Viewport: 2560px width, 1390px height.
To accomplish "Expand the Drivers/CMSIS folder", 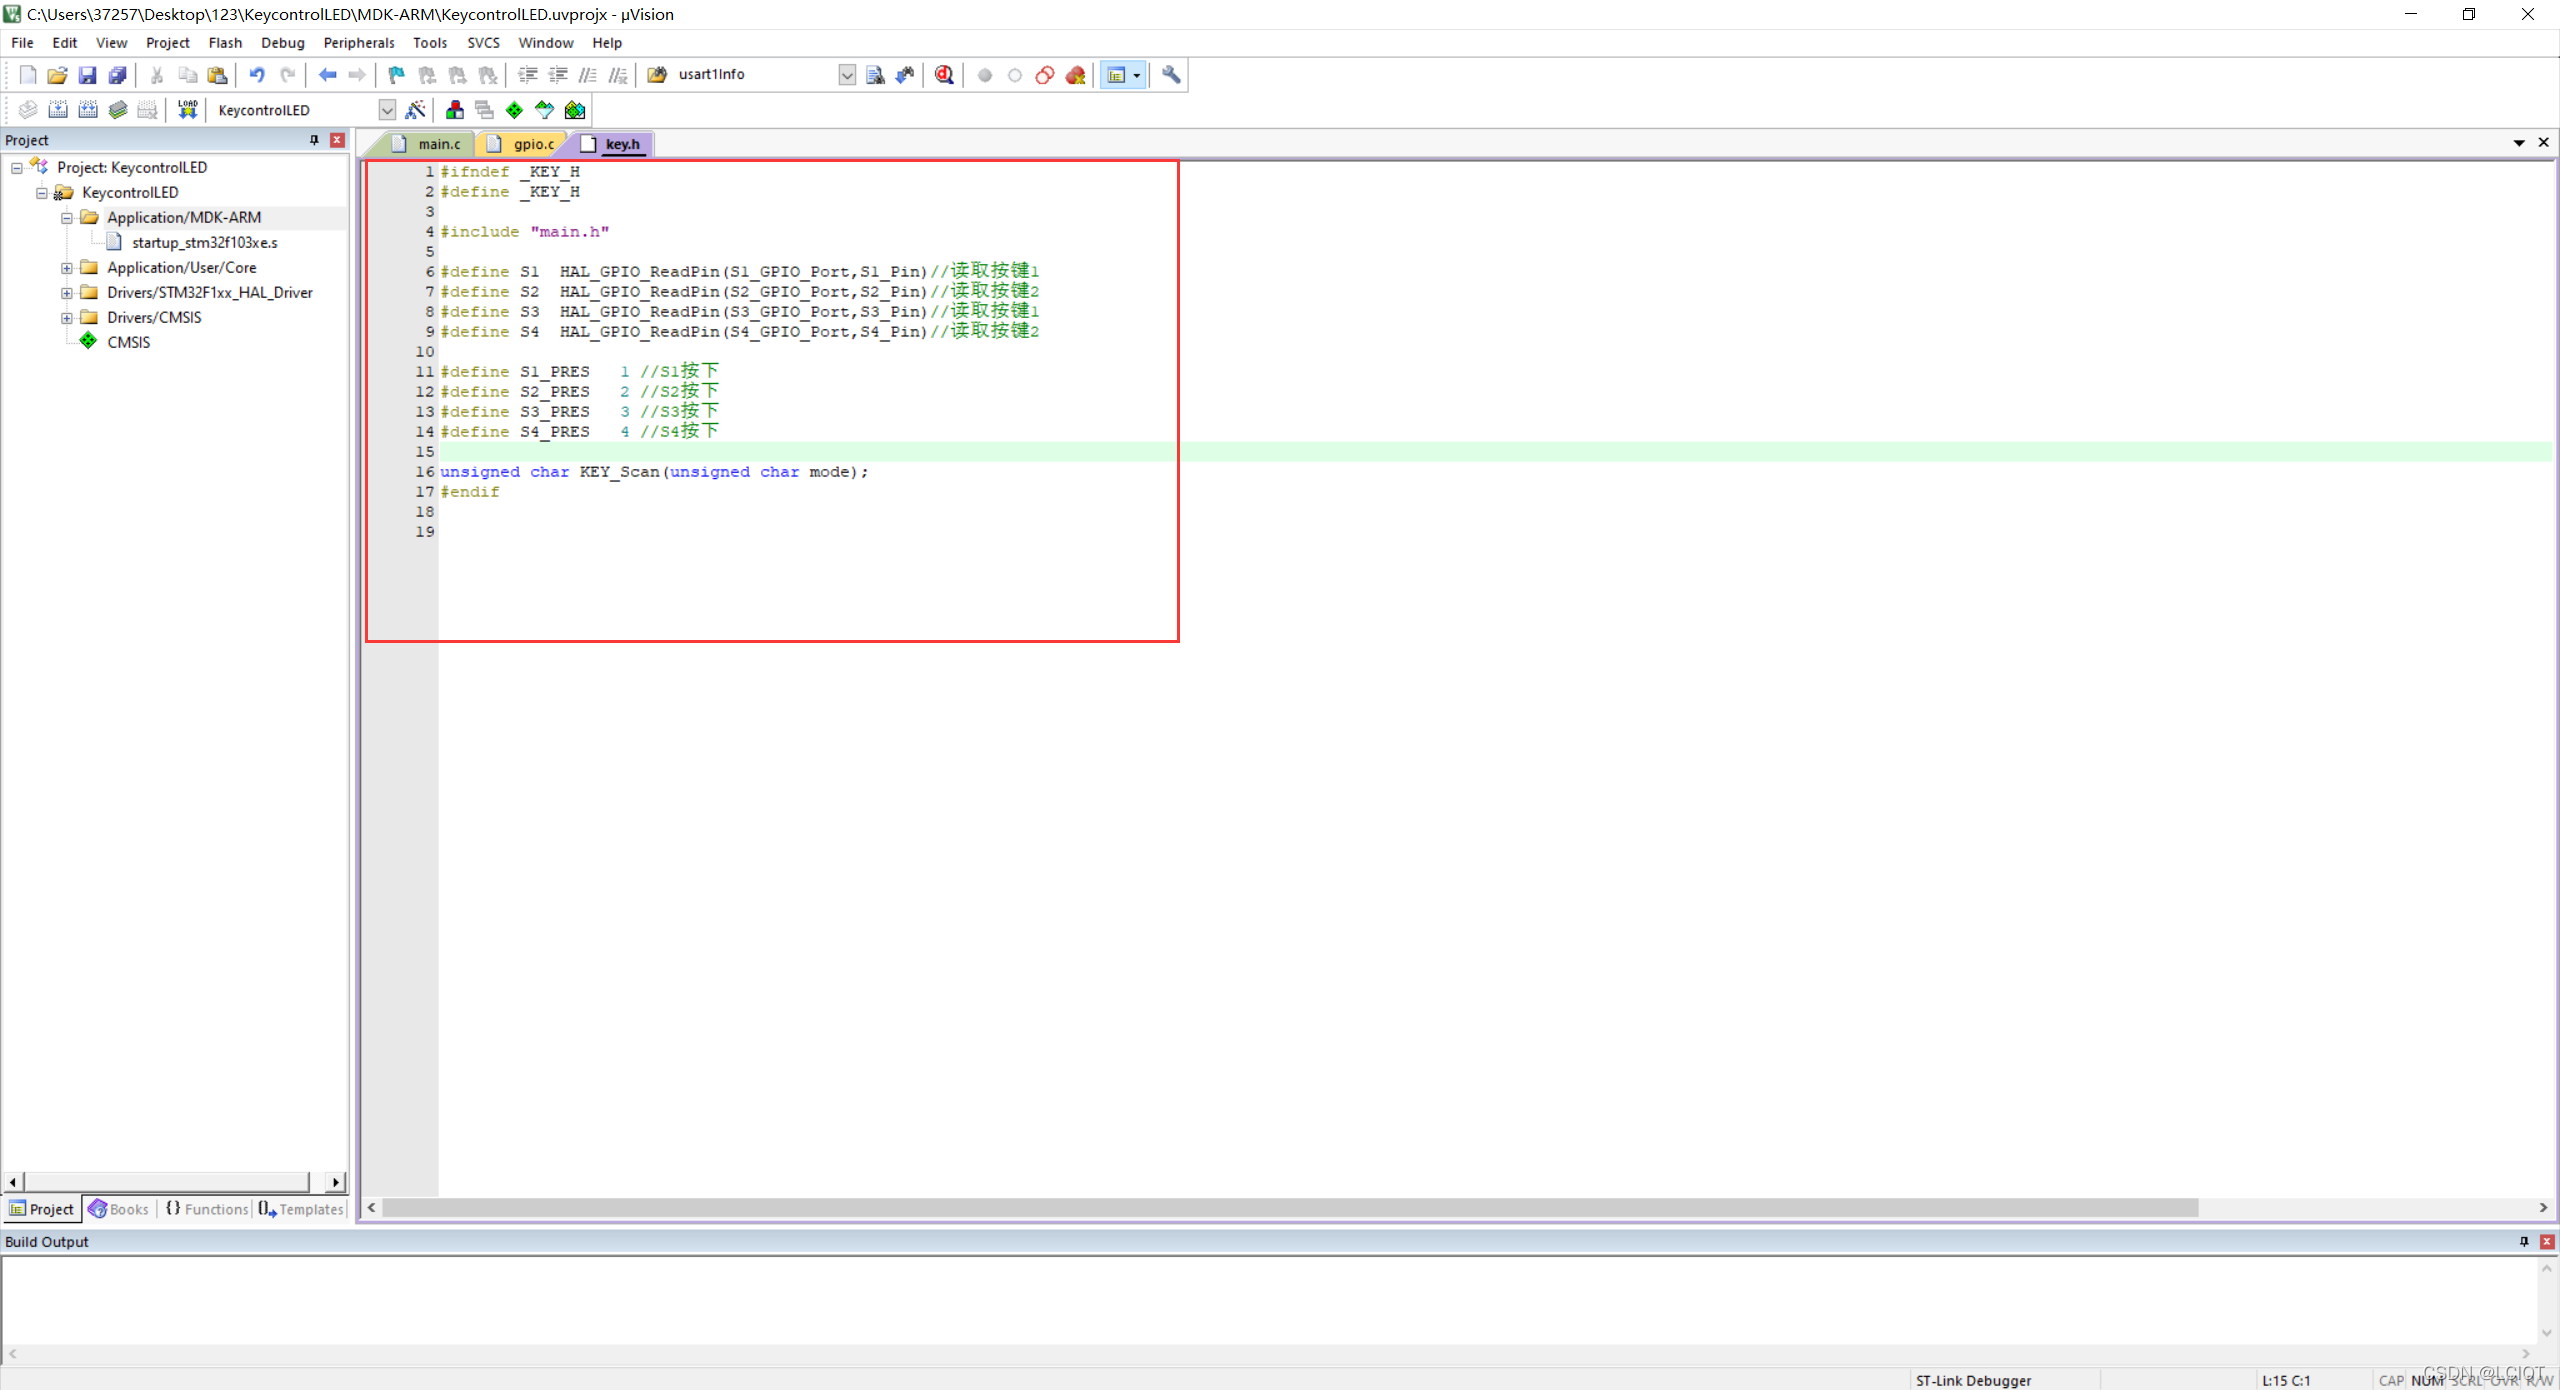I will coord(67,318).
